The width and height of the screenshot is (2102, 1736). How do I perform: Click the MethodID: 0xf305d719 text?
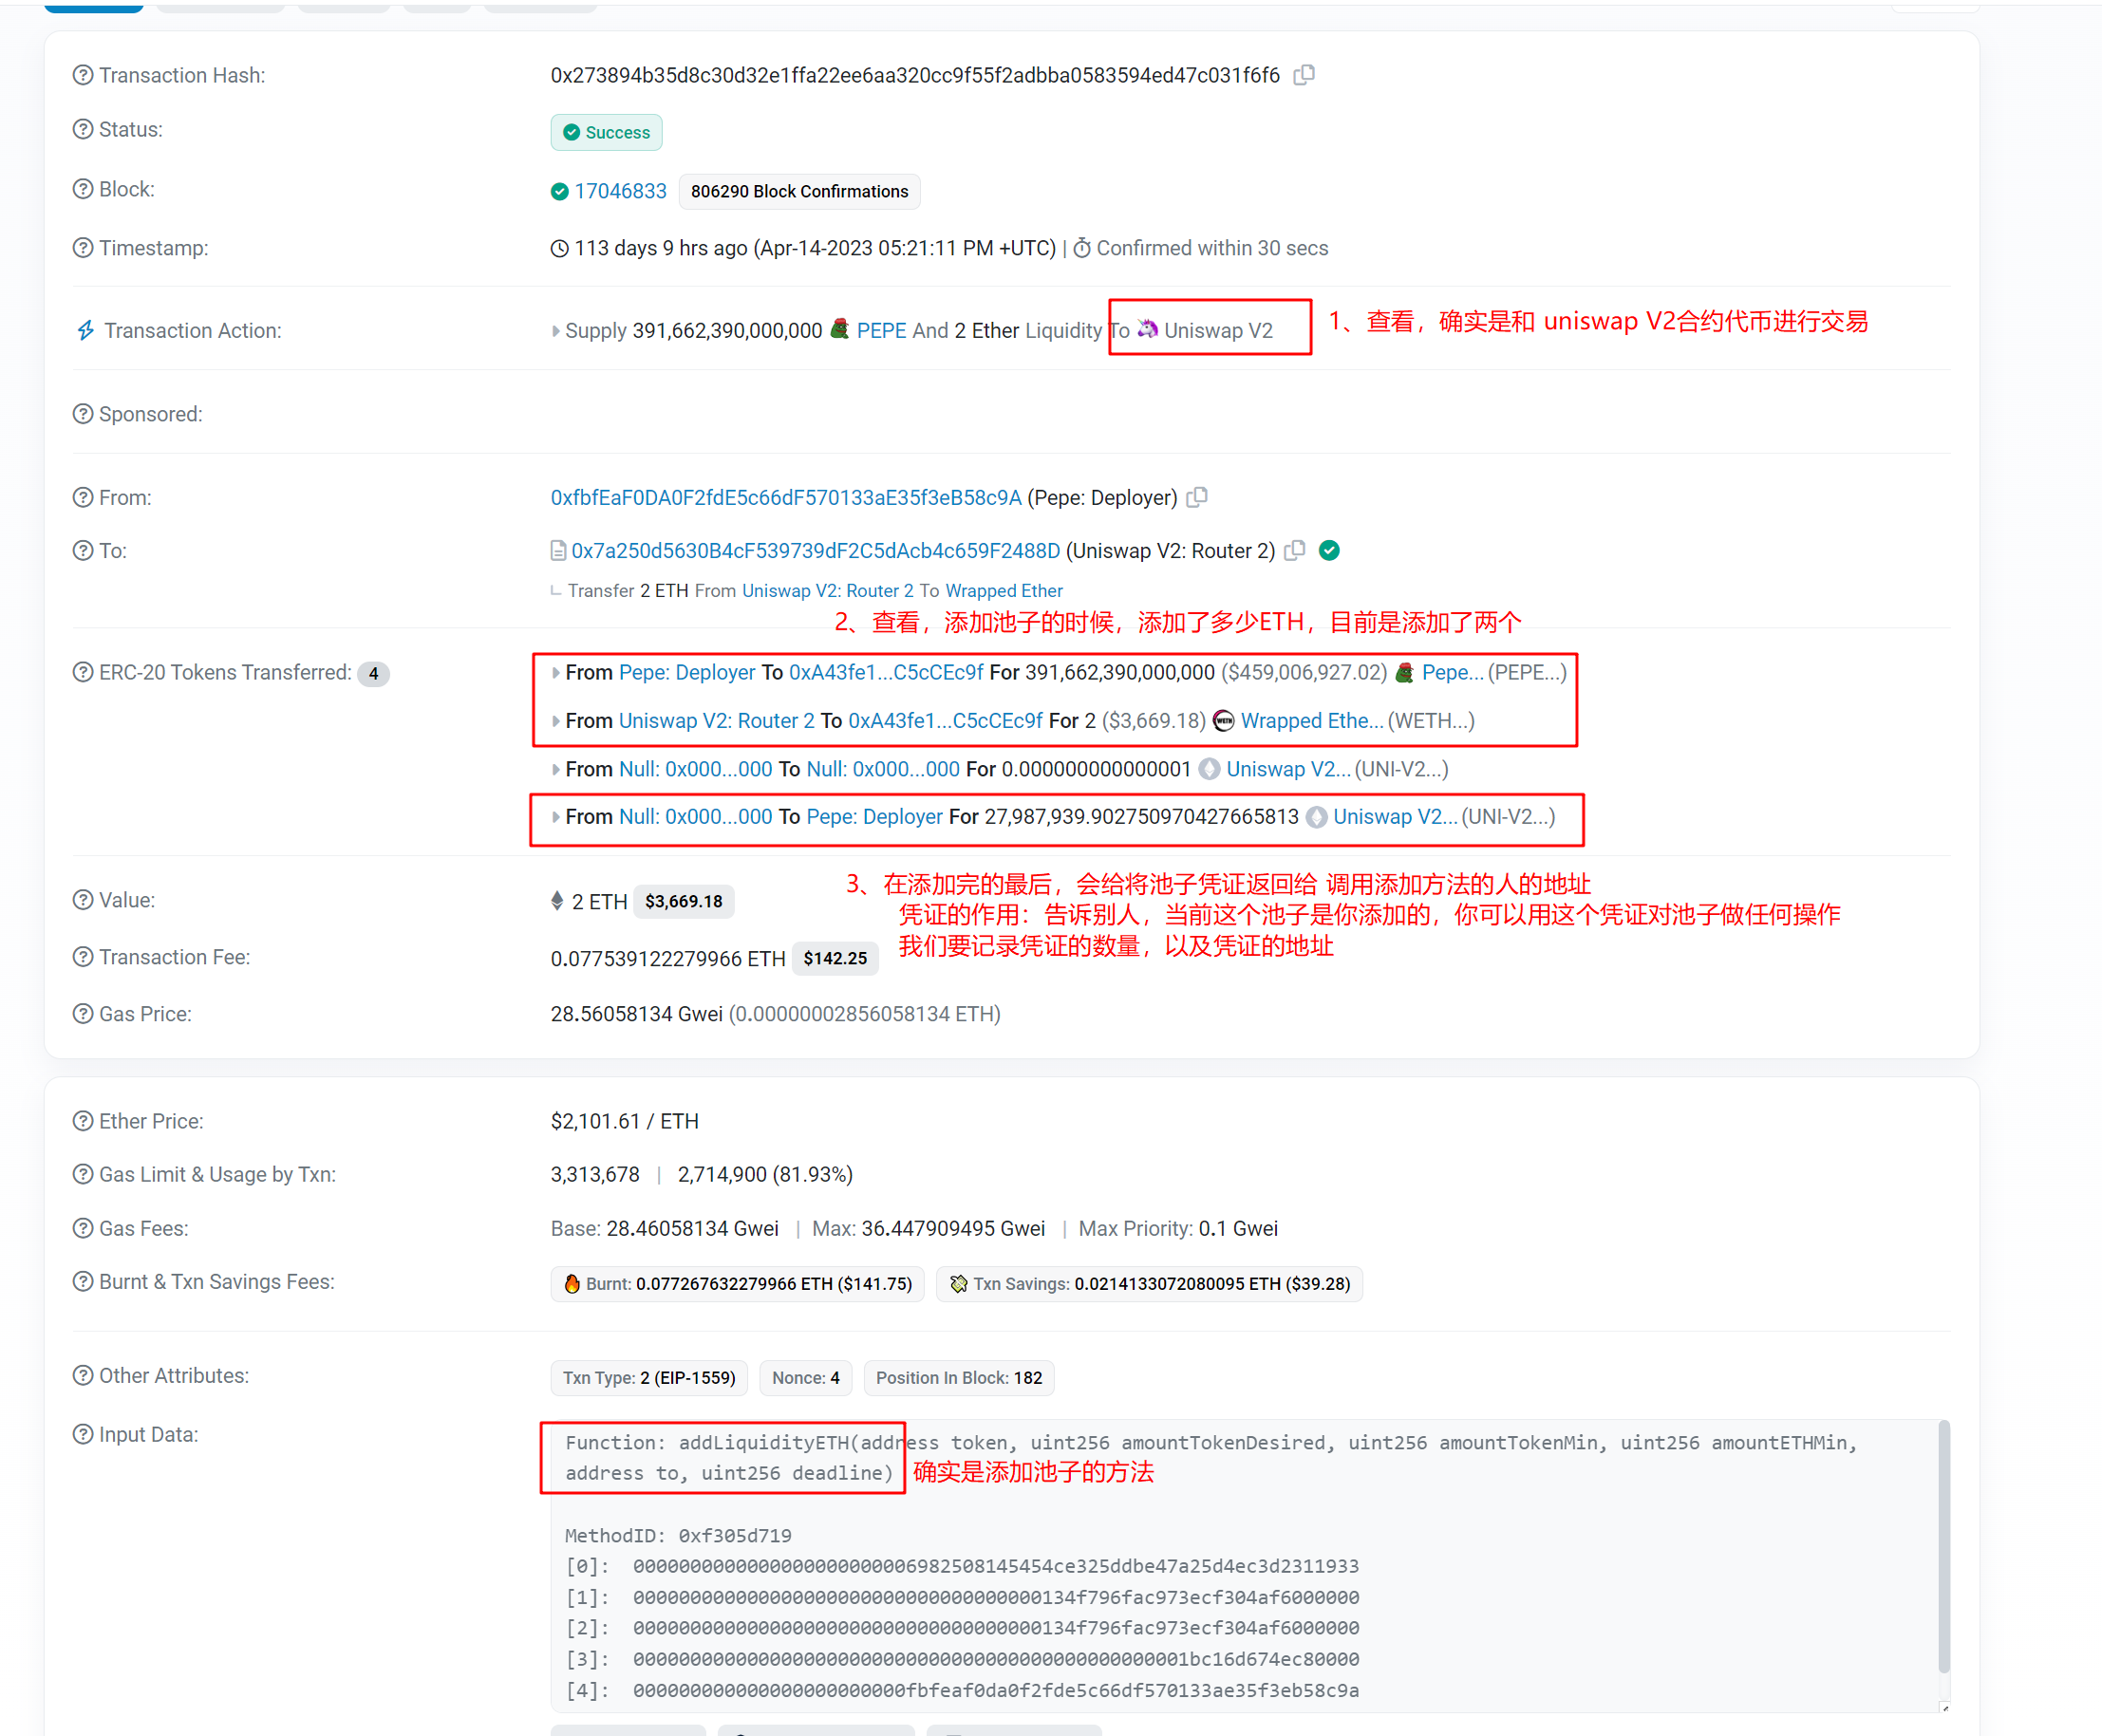pos(678,1535)
